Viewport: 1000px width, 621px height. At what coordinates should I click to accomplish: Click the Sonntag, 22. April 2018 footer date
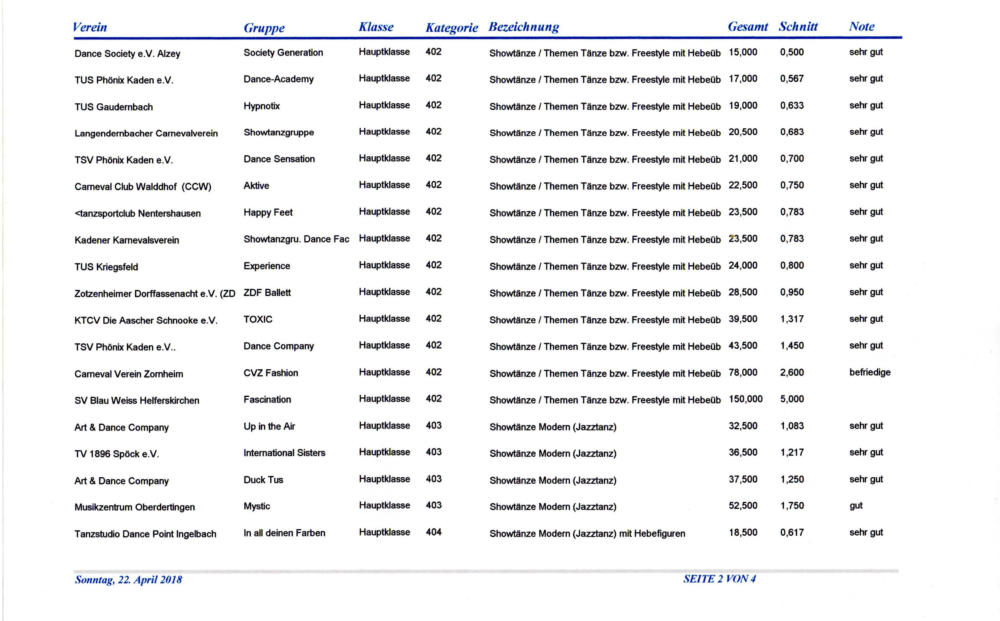coord(128,580)
